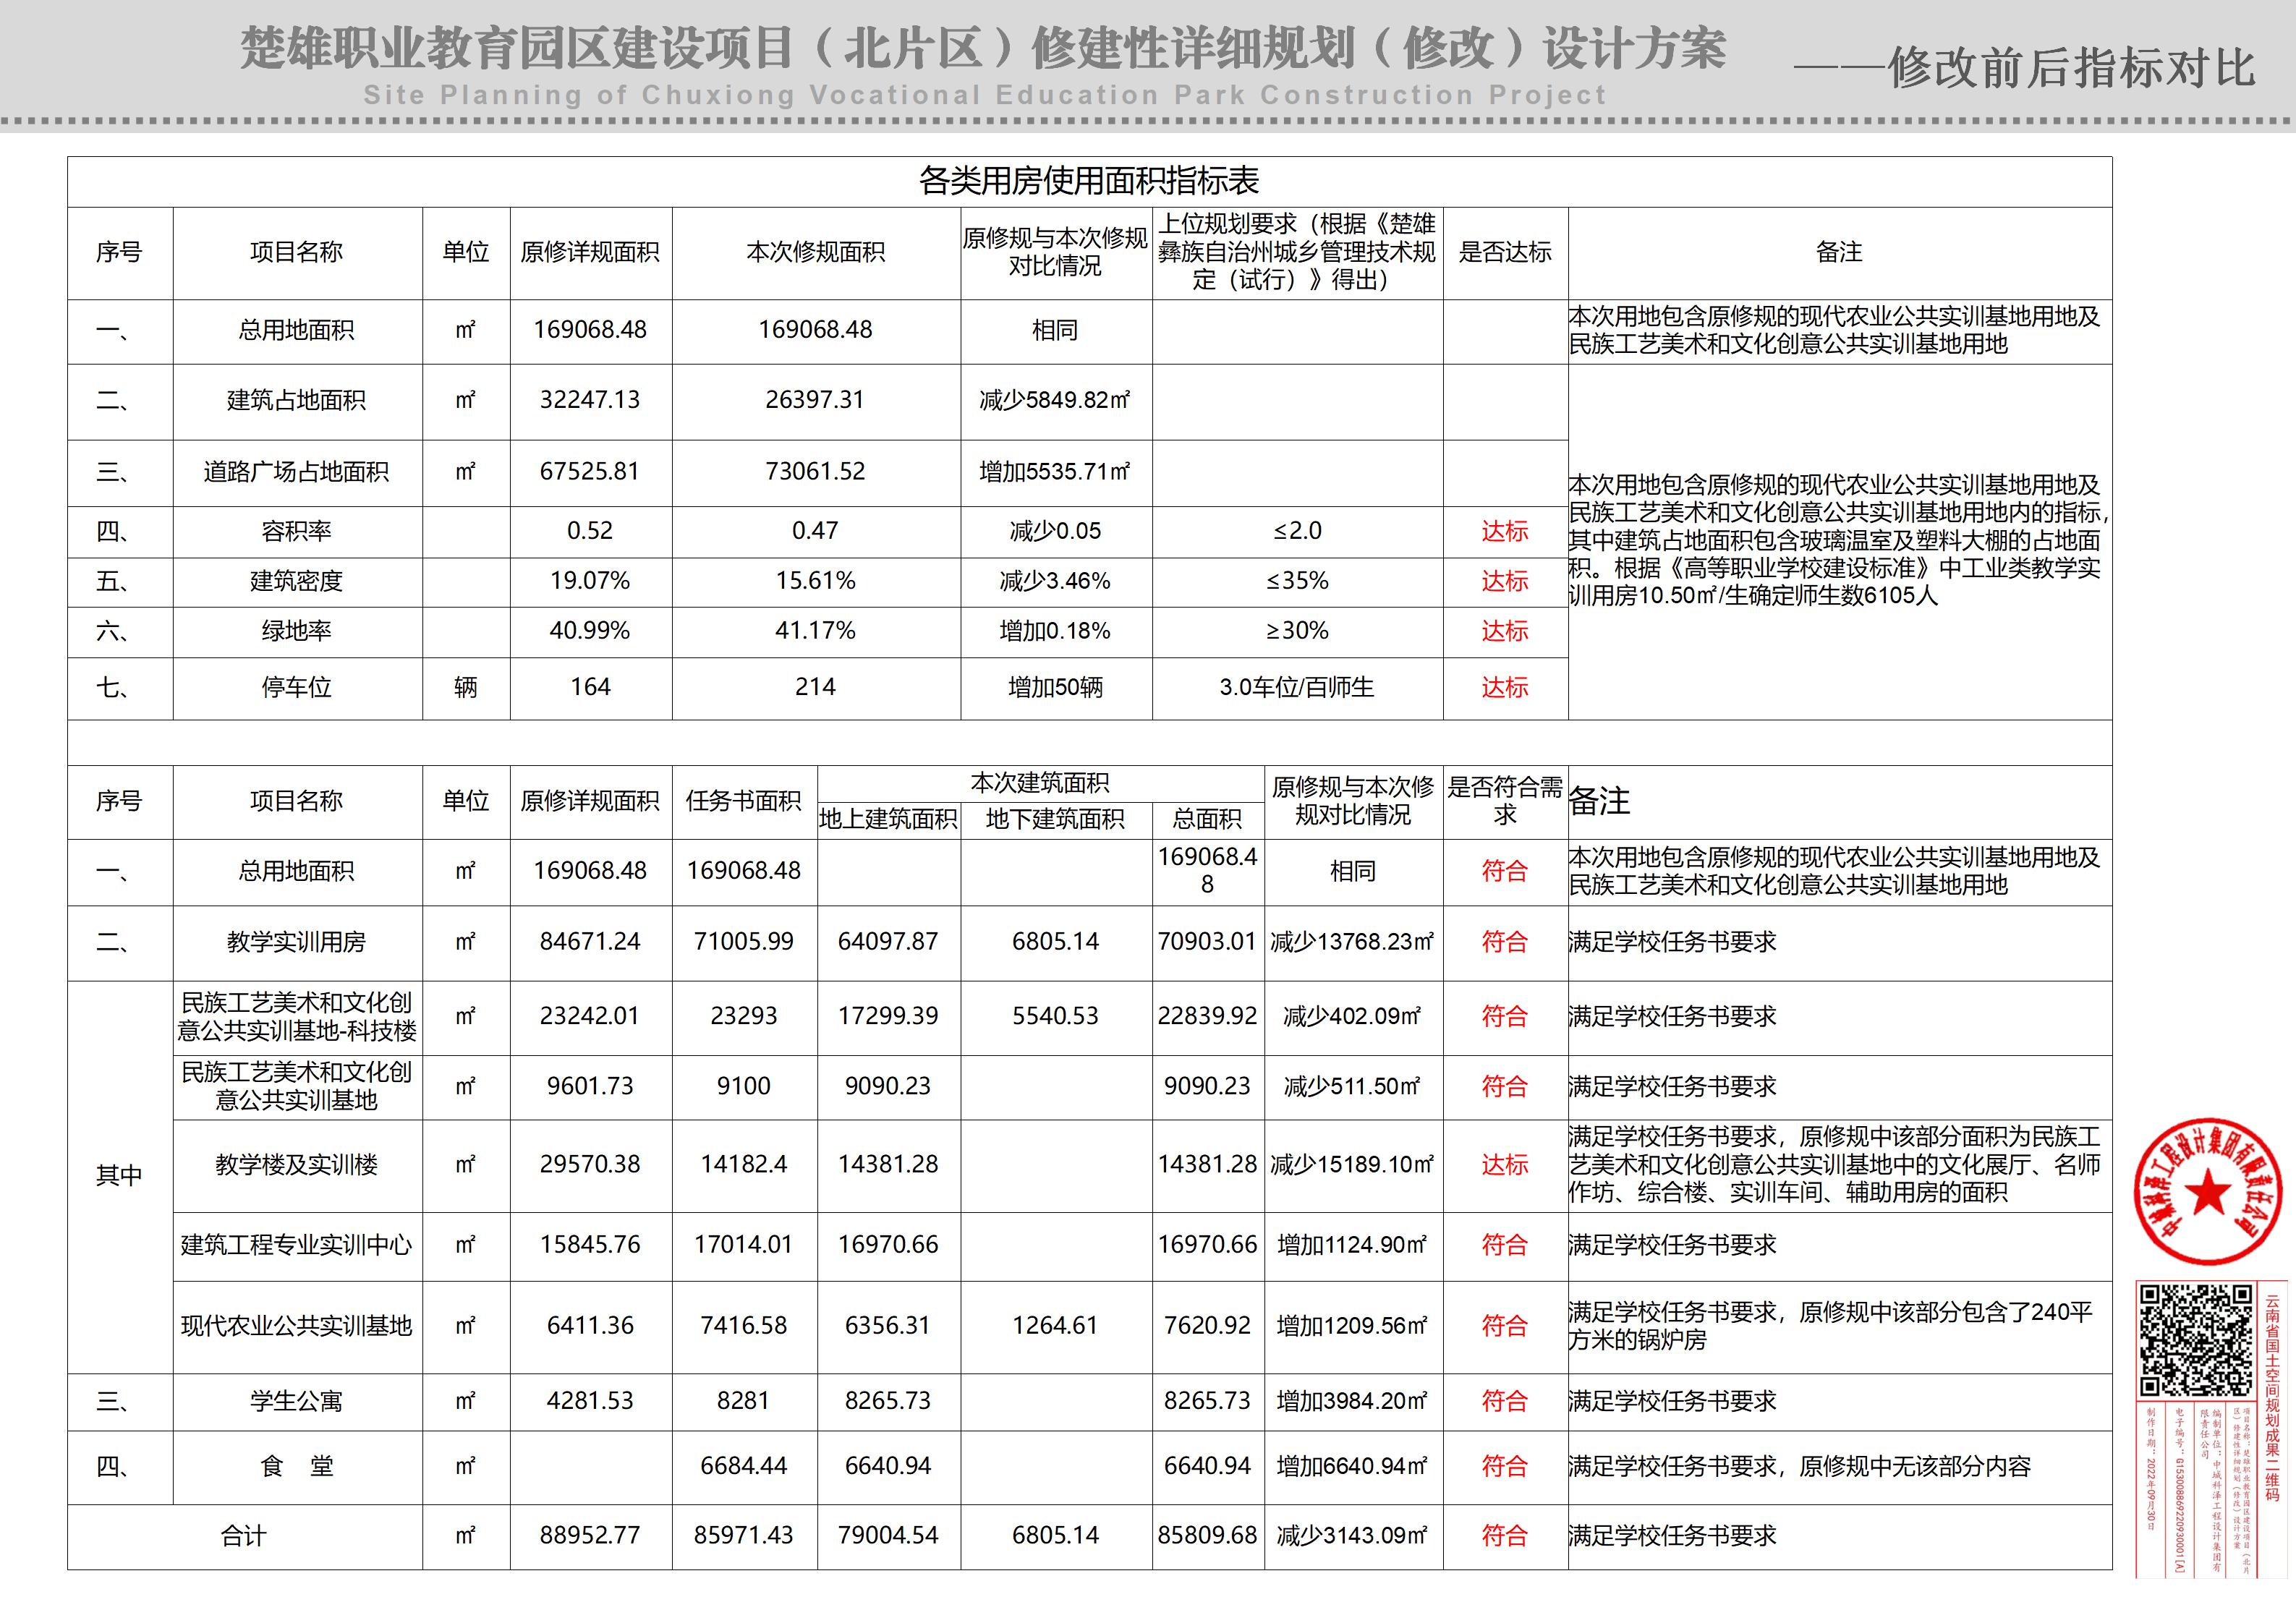The height and width of the screenshot is (1623, 2296).
Task: Click the '≤35%' building density requirement cell
Action: (x=1297, y=581)
